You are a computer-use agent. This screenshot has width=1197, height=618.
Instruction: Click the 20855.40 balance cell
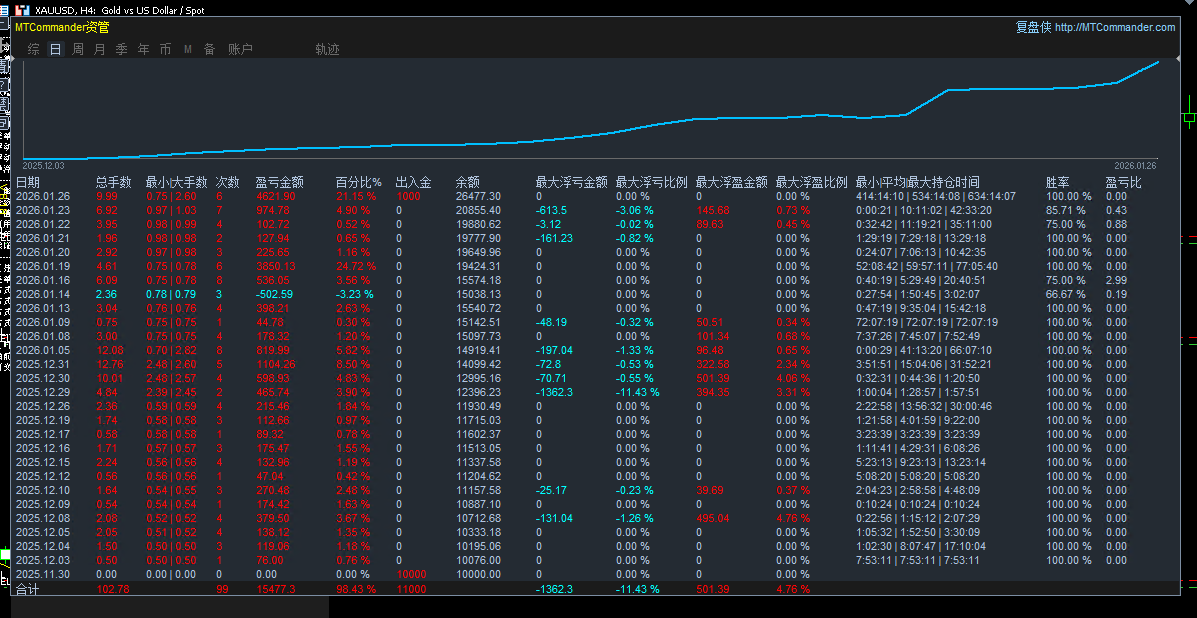pos(479,210)
